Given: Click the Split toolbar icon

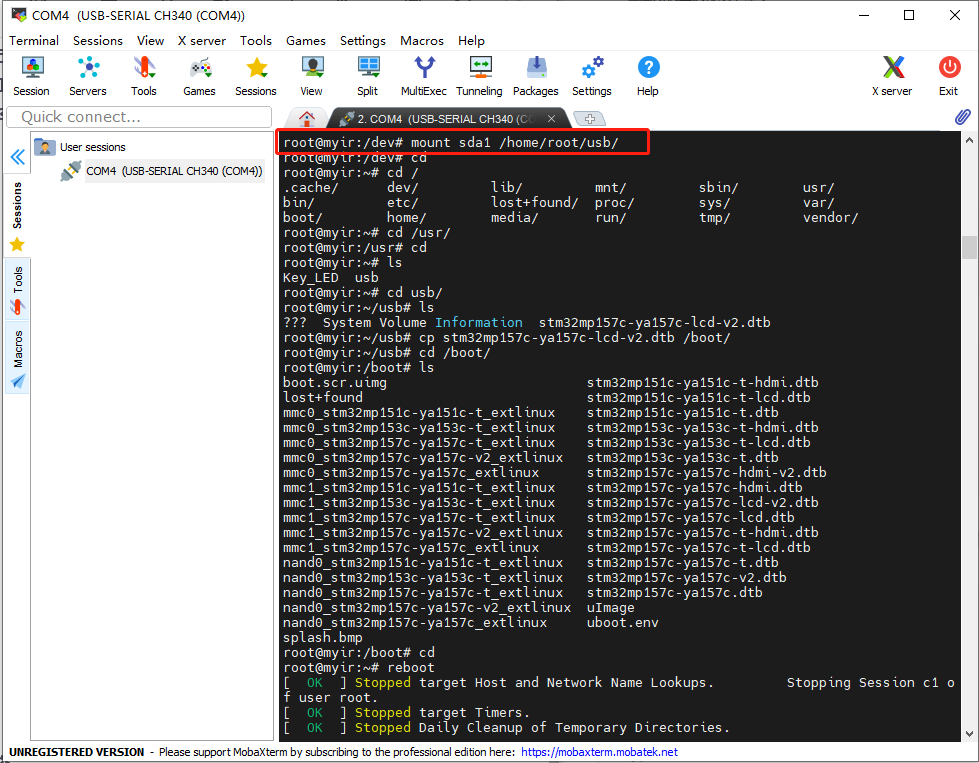Looking at the screenshot, I should (x=368, y=76).
